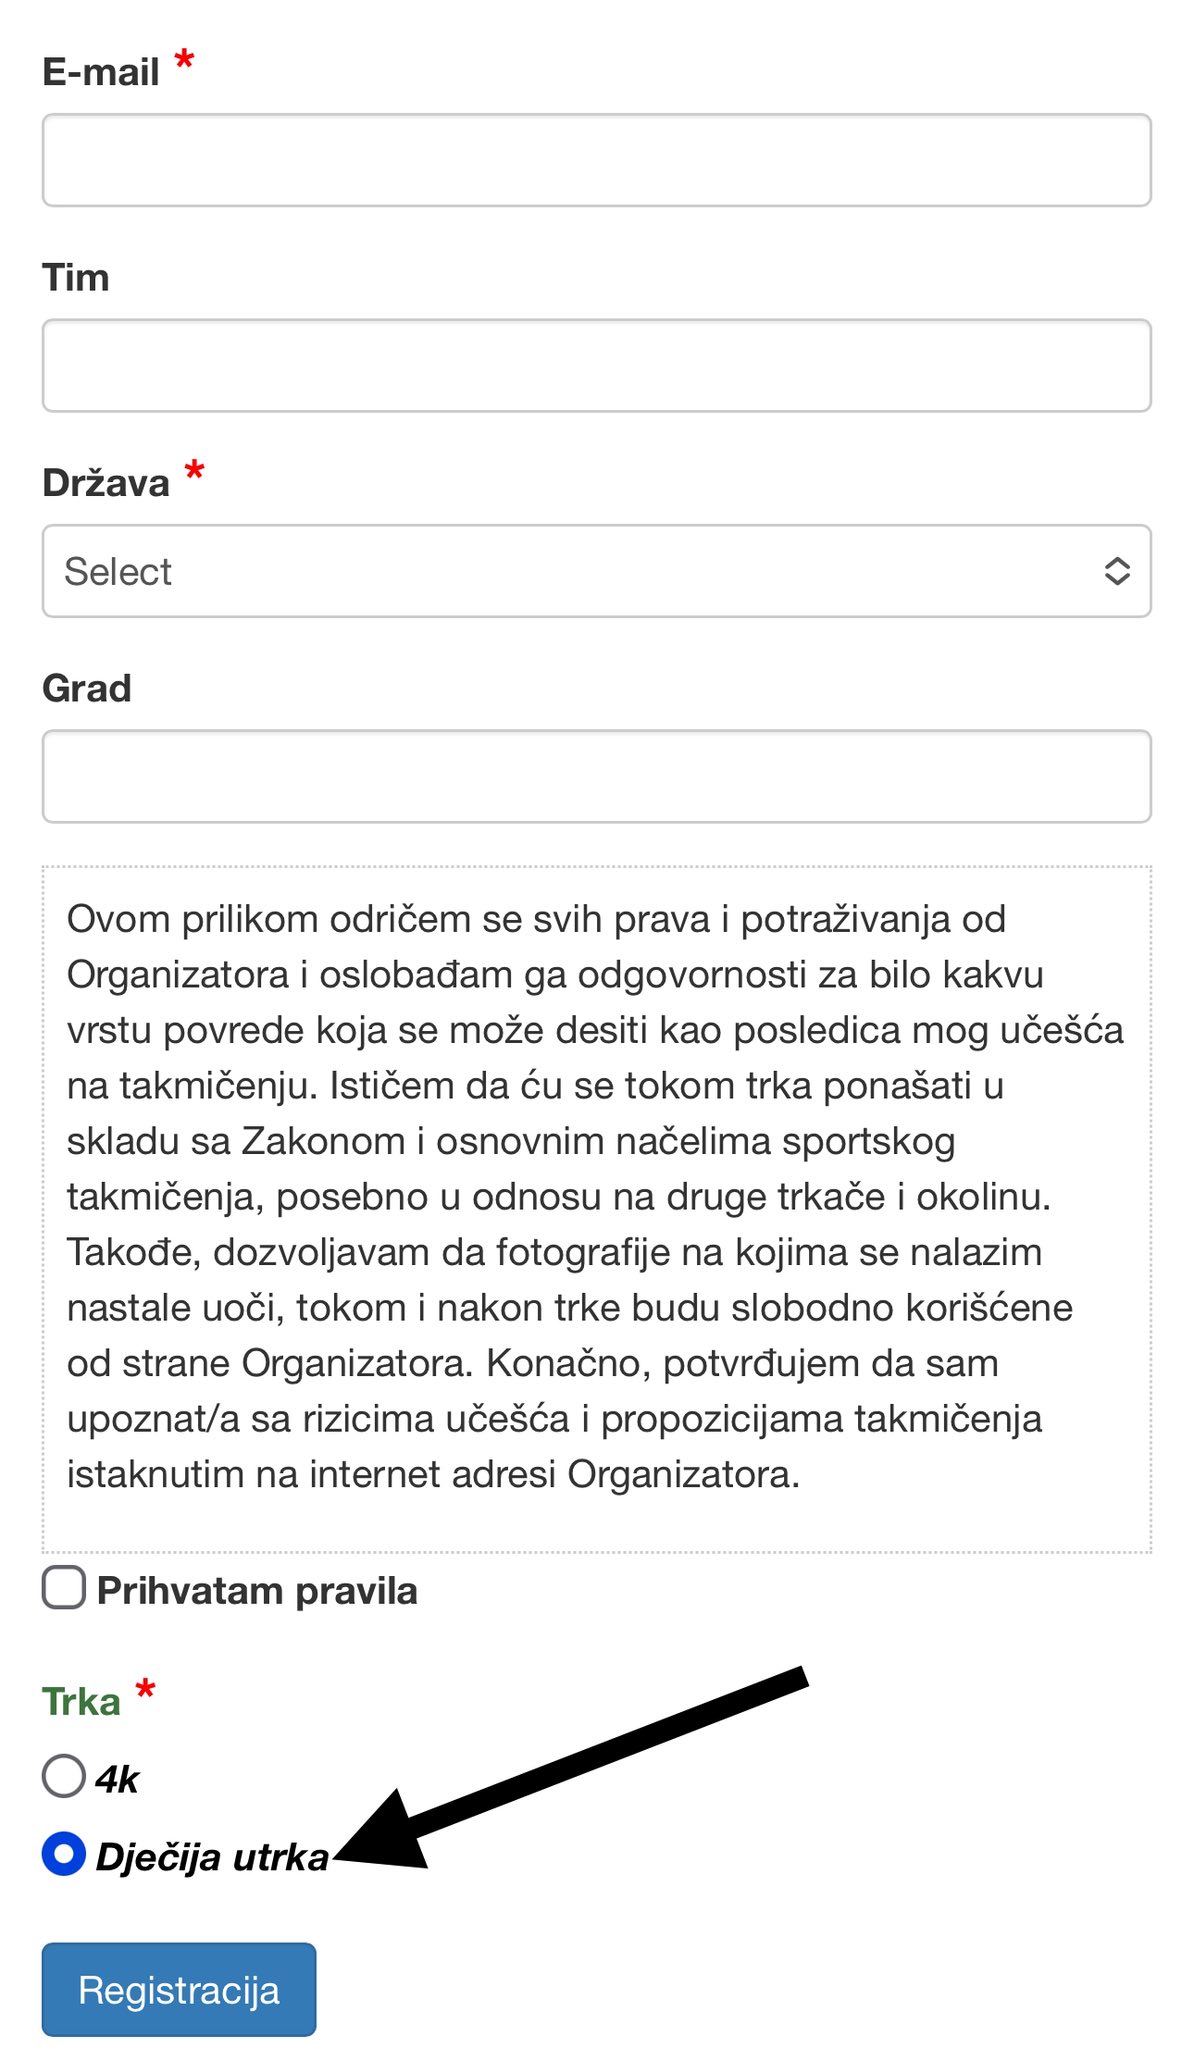Click the Tim field label

(76, 277)
